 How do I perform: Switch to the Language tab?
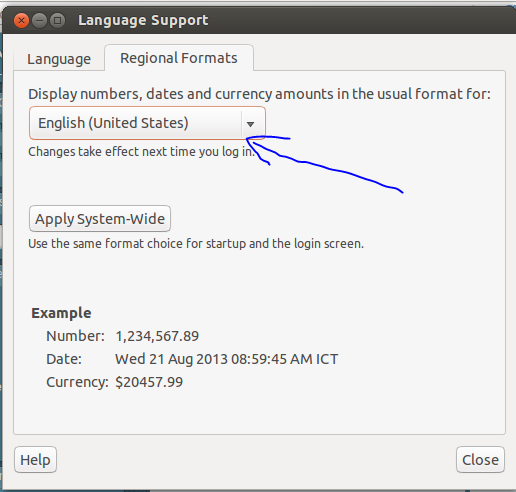tap(59, 59)
